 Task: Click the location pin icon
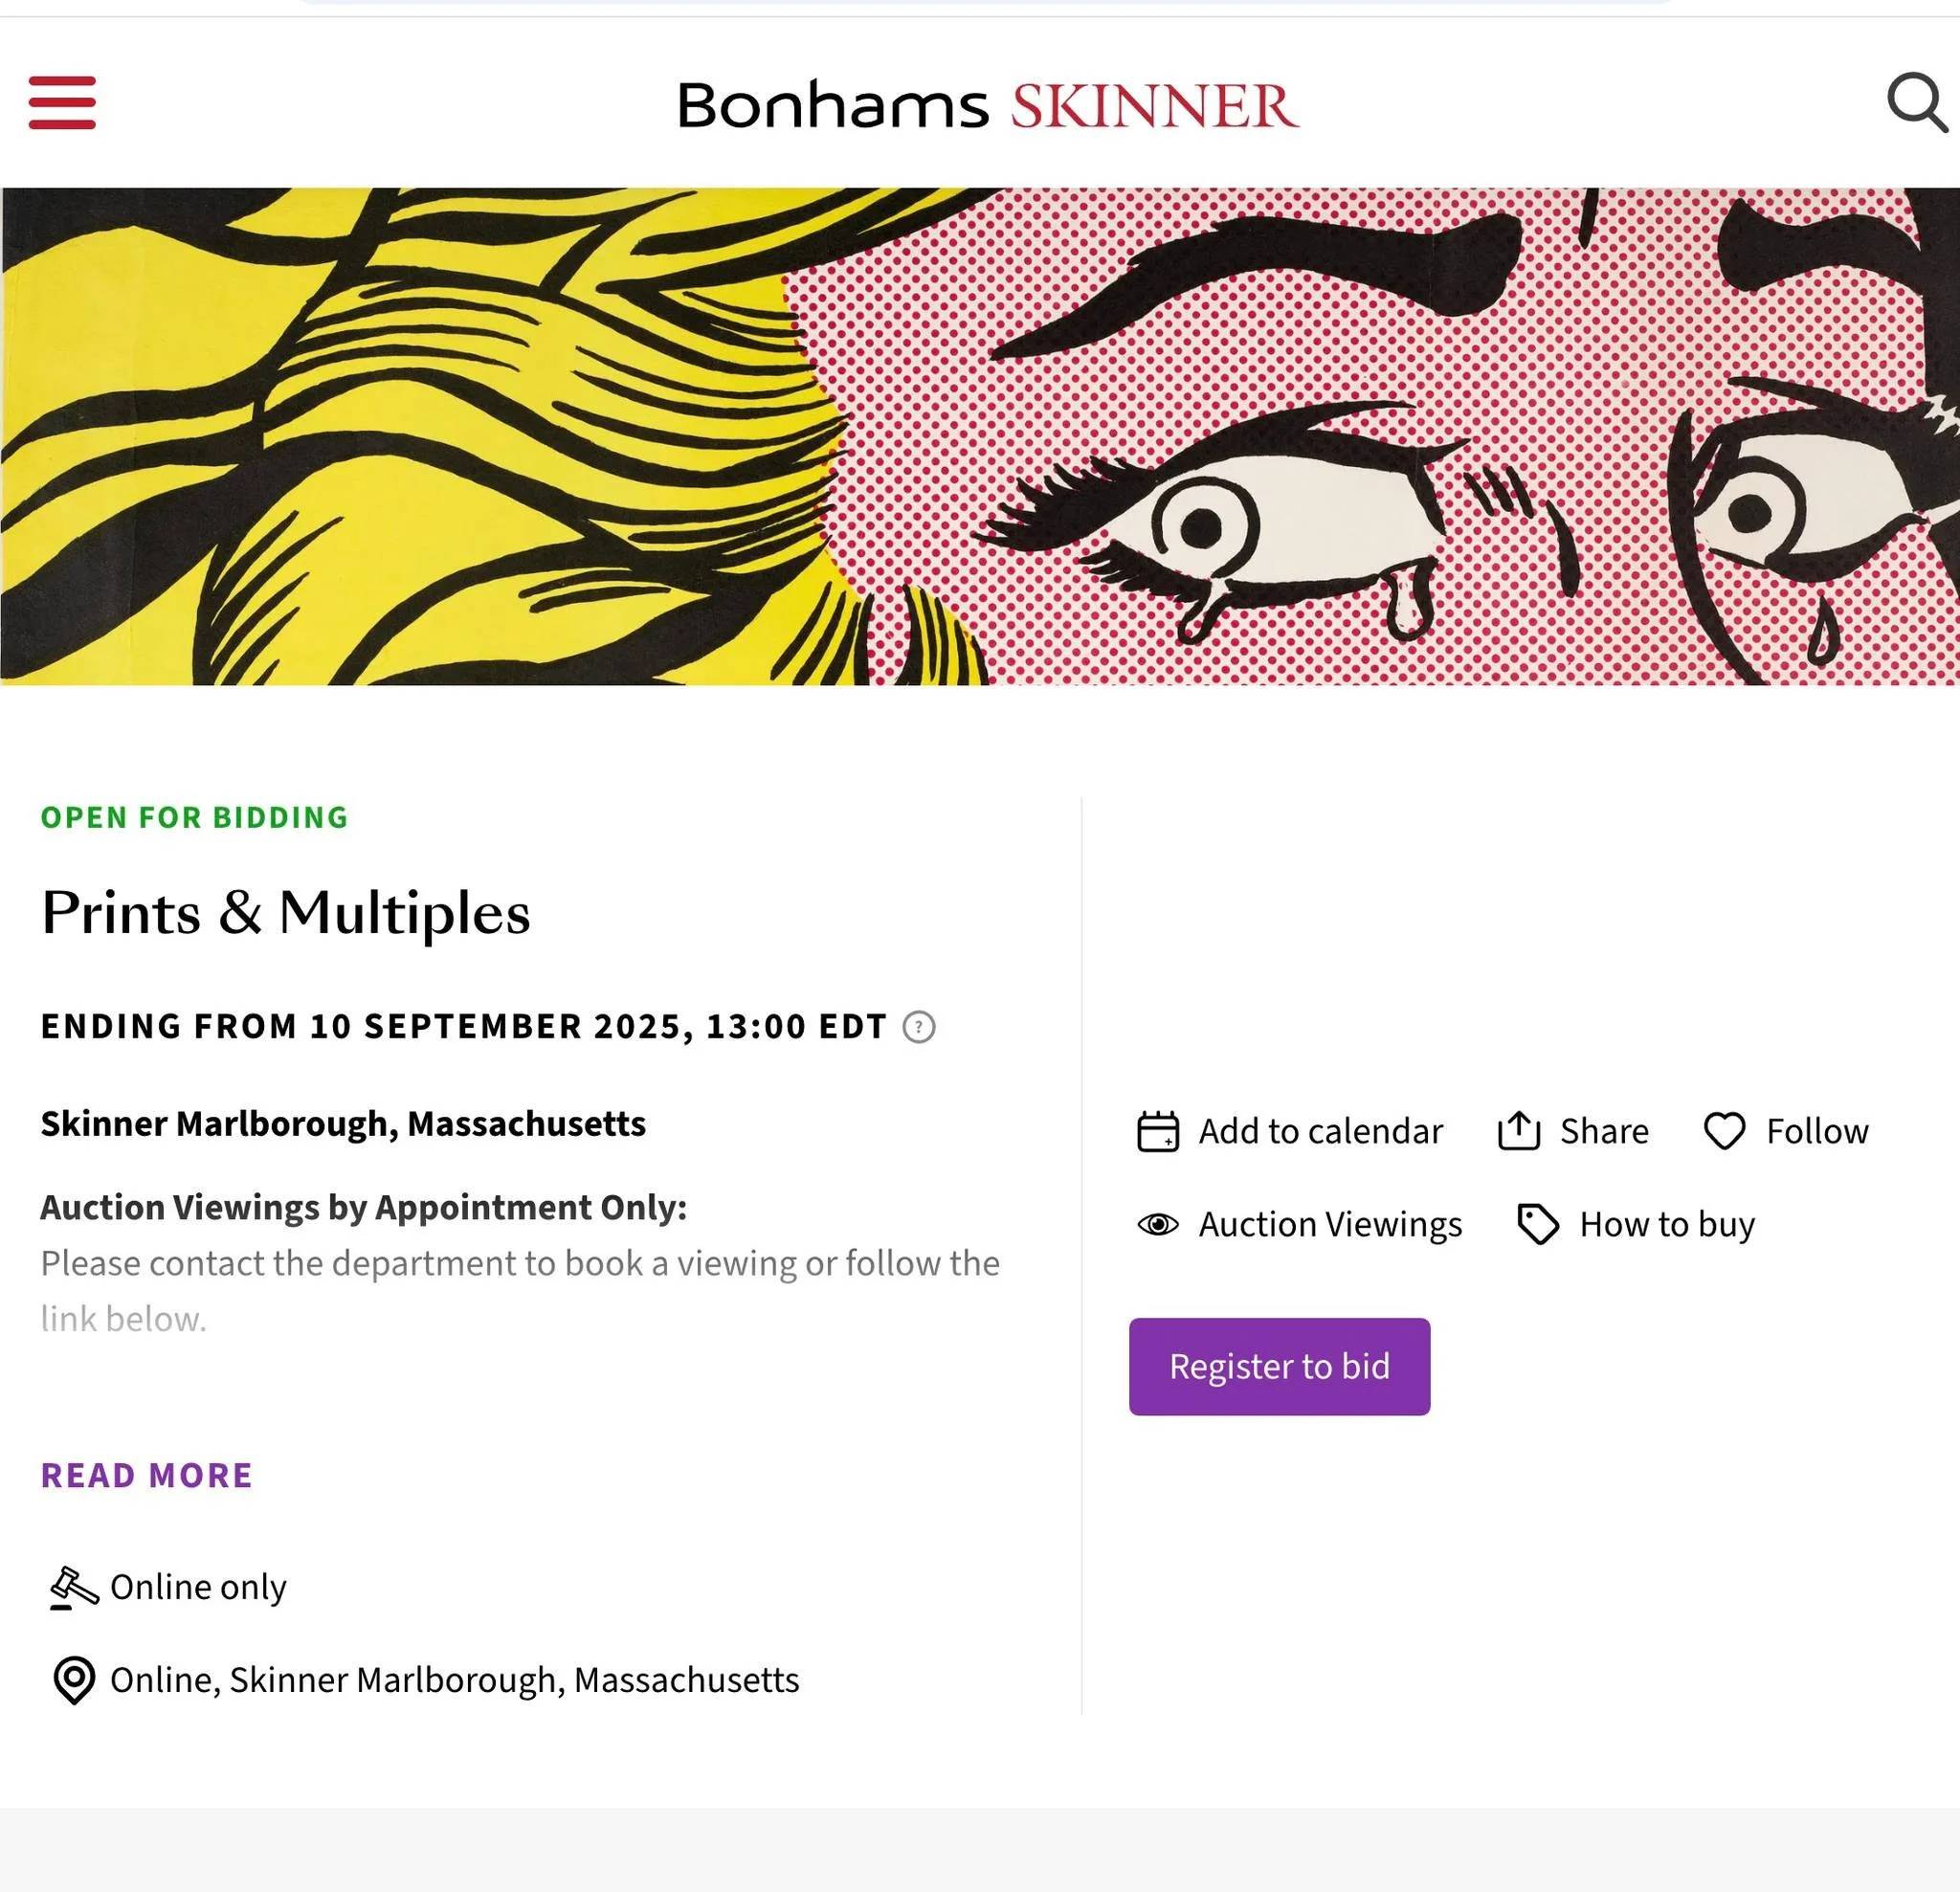[x=74, y=1681]
